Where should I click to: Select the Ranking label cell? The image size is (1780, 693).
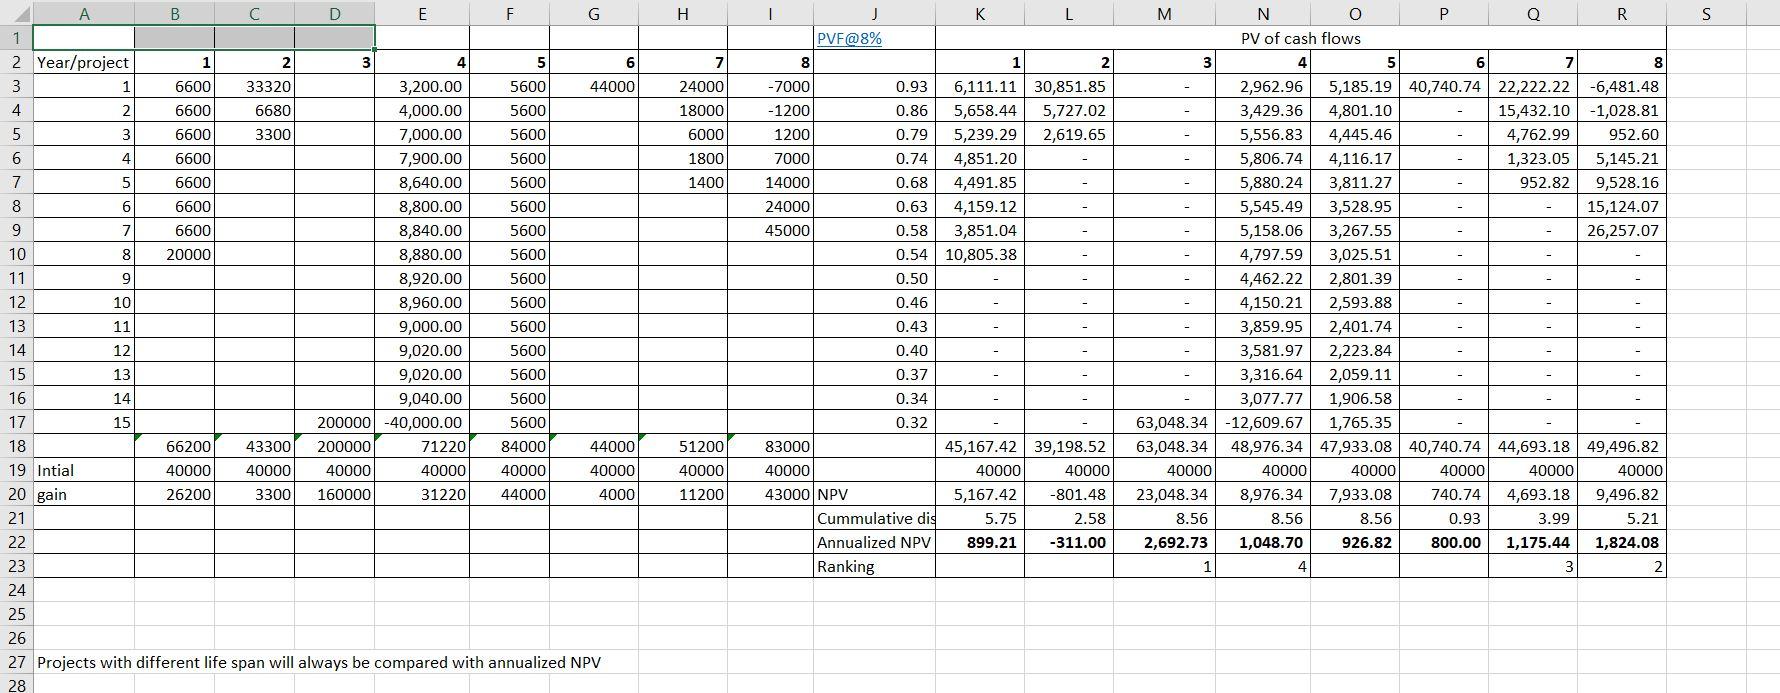tap(874, 566)
